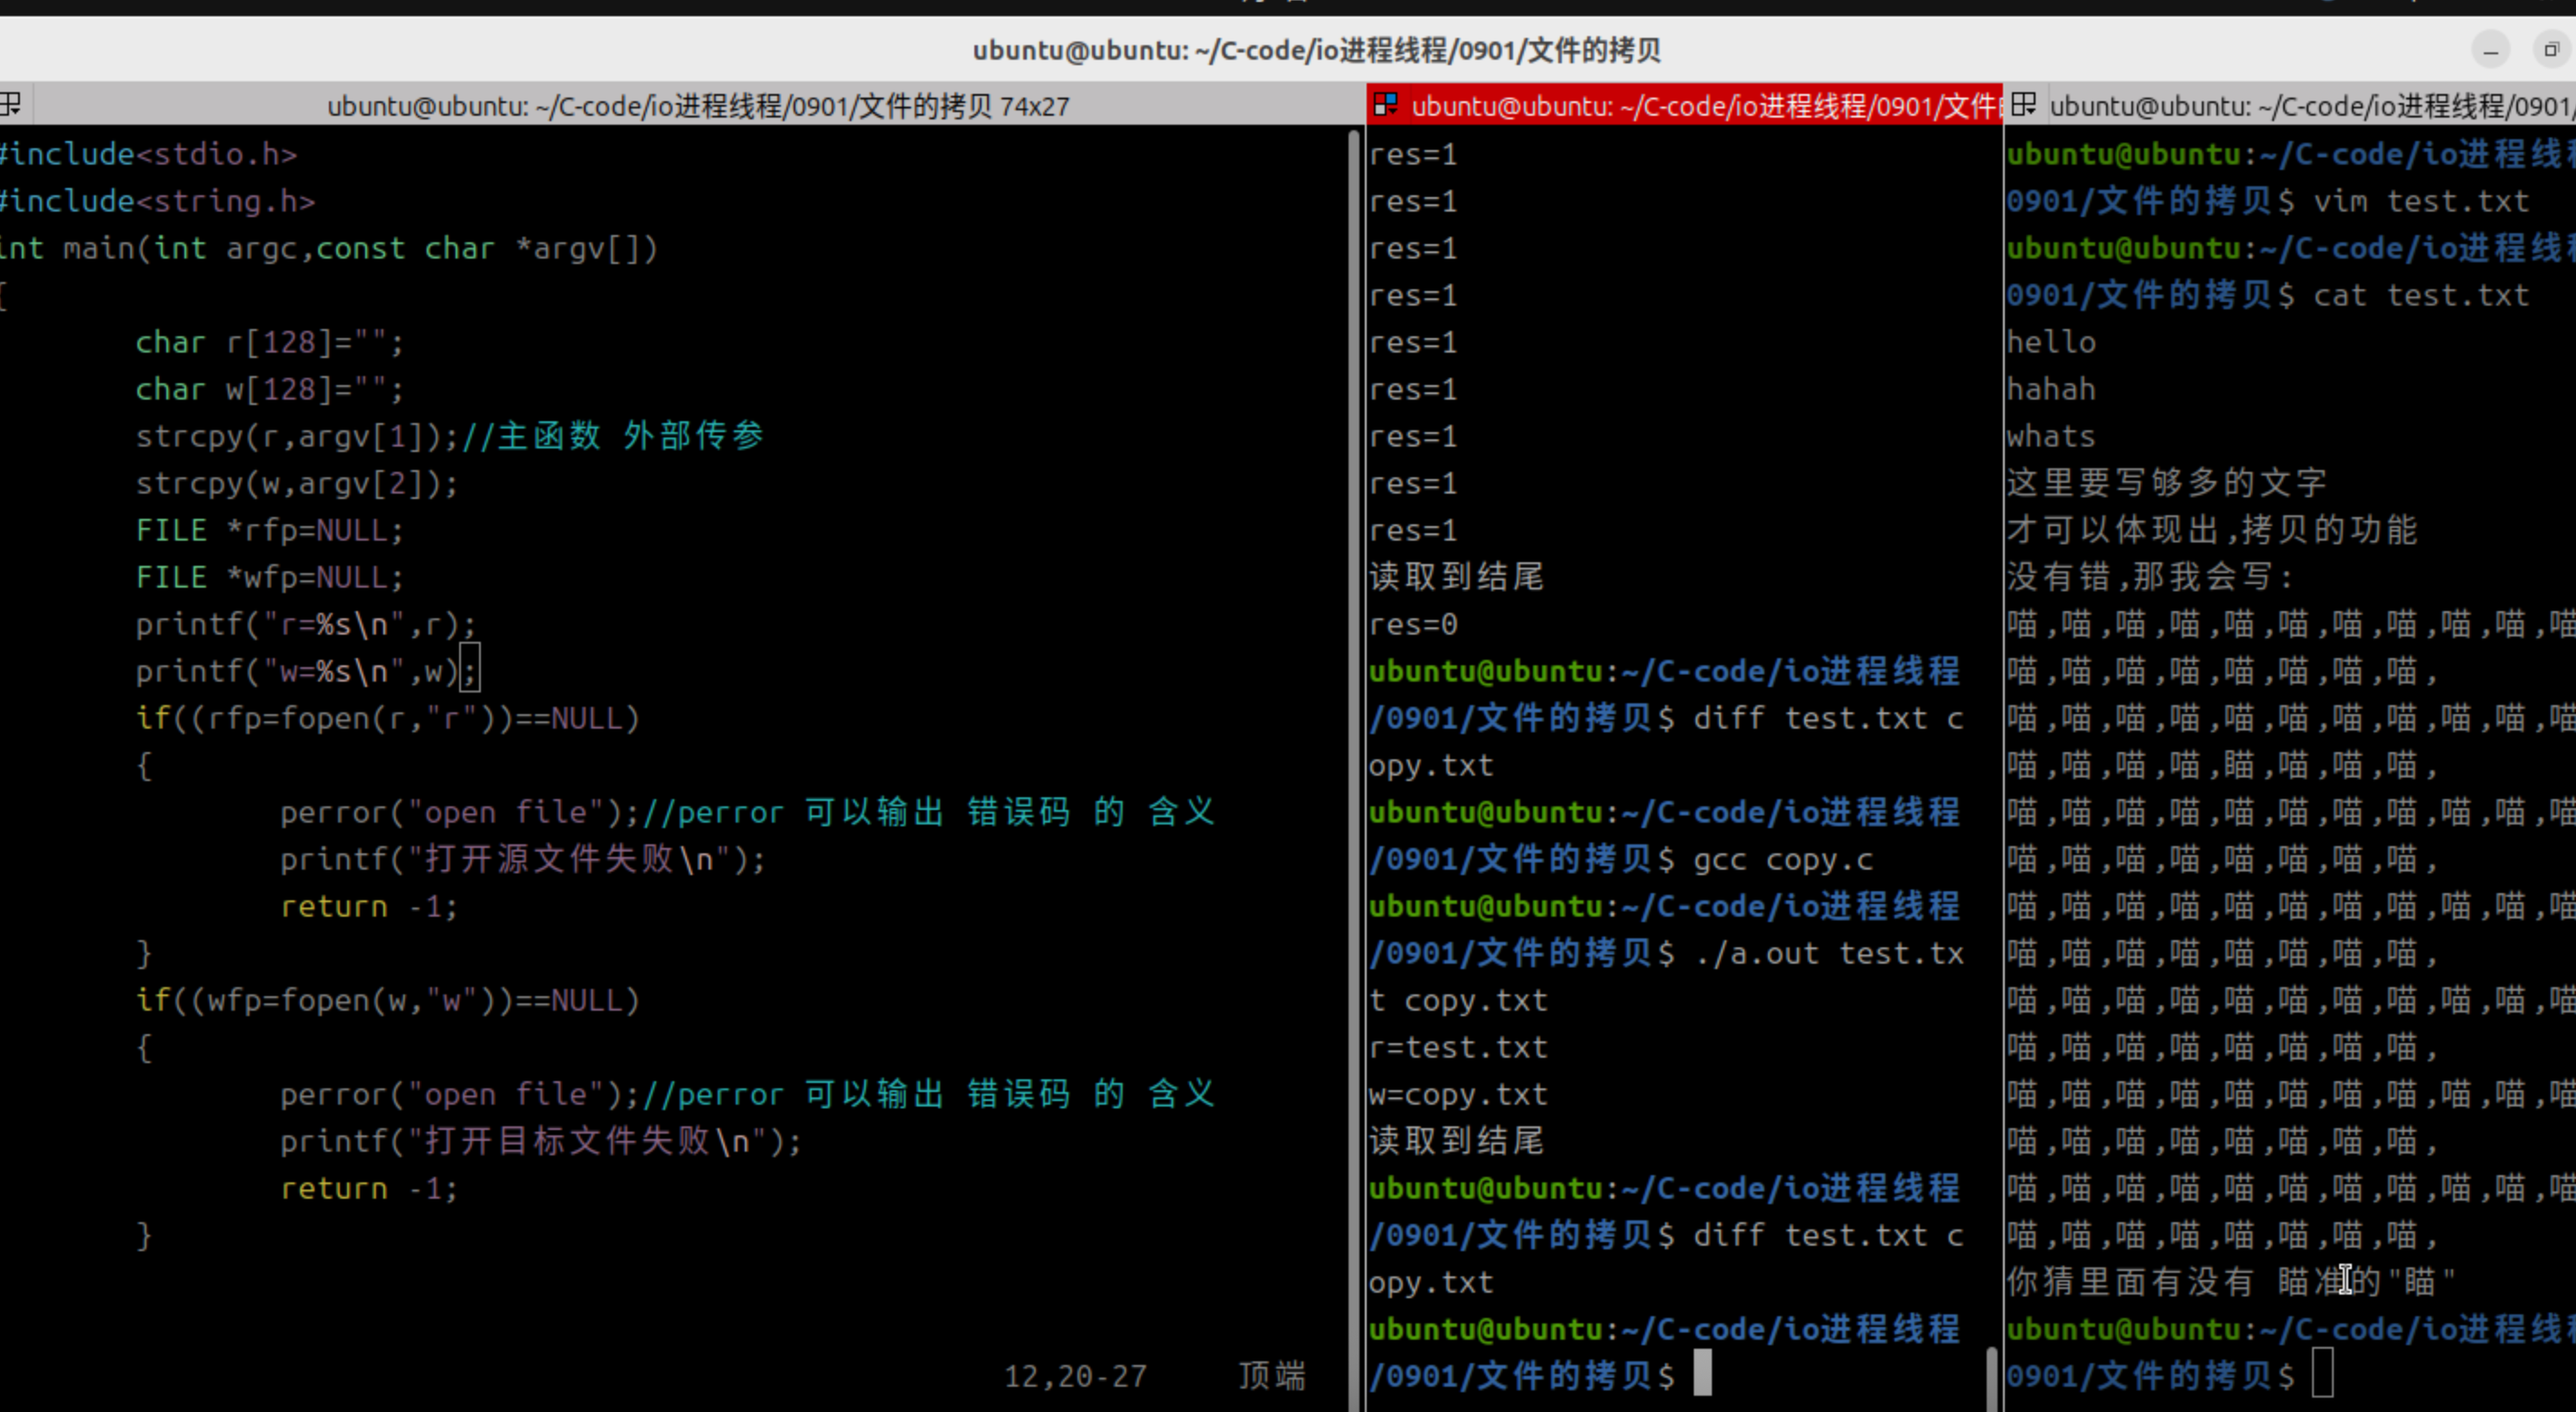Maximize the terminal window
This screenshot has height=1412, width=2576.
(2551, 50)
